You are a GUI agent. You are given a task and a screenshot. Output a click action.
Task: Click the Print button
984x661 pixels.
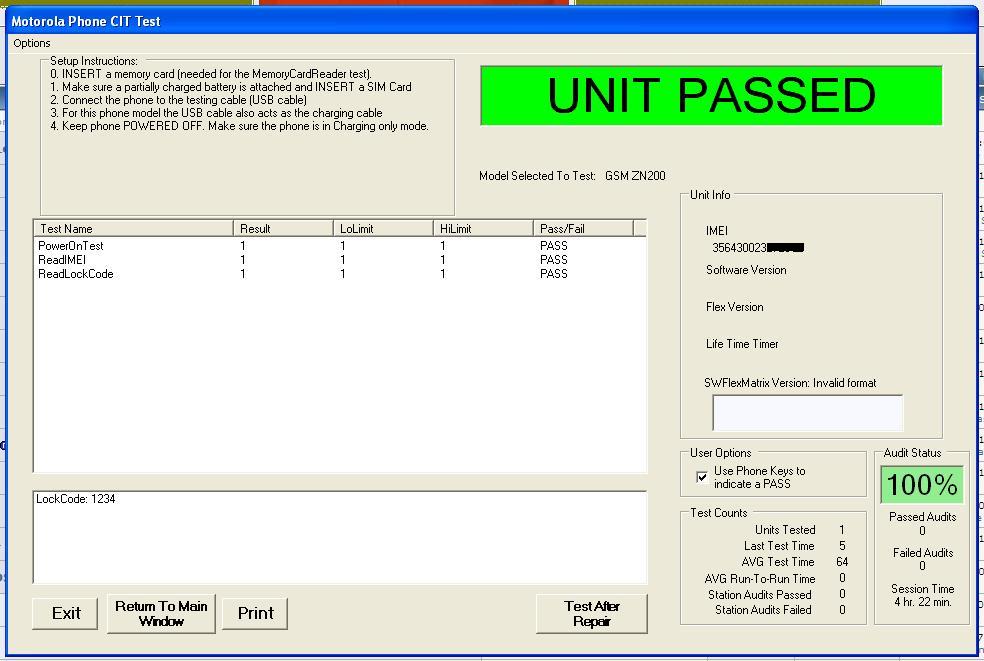coord(255,613)
